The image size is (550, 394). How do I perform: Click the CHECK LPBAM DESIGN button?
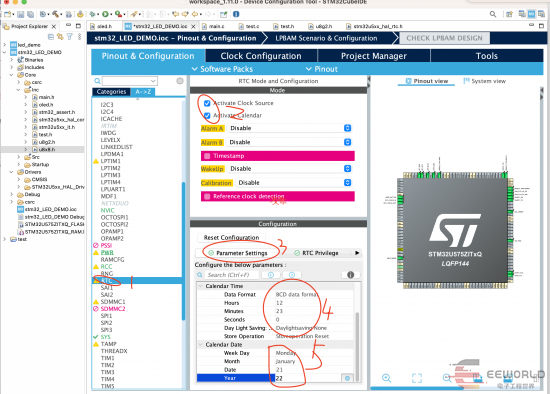coord(444,38)
